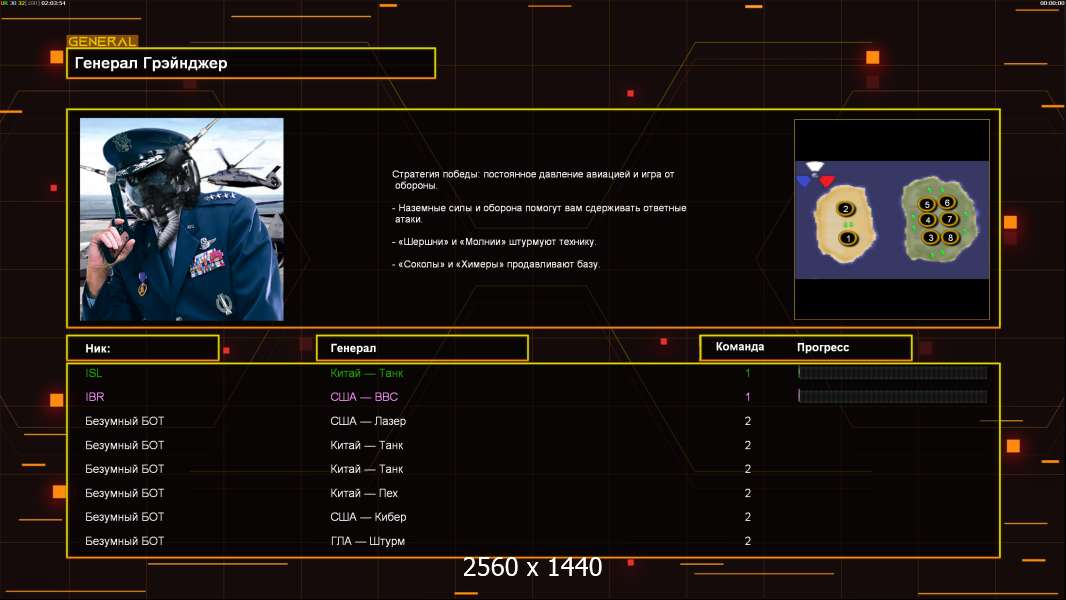Click start position 1 on the minimap
The width and height of the screenshot is (1066, 600).
[848, 238]
